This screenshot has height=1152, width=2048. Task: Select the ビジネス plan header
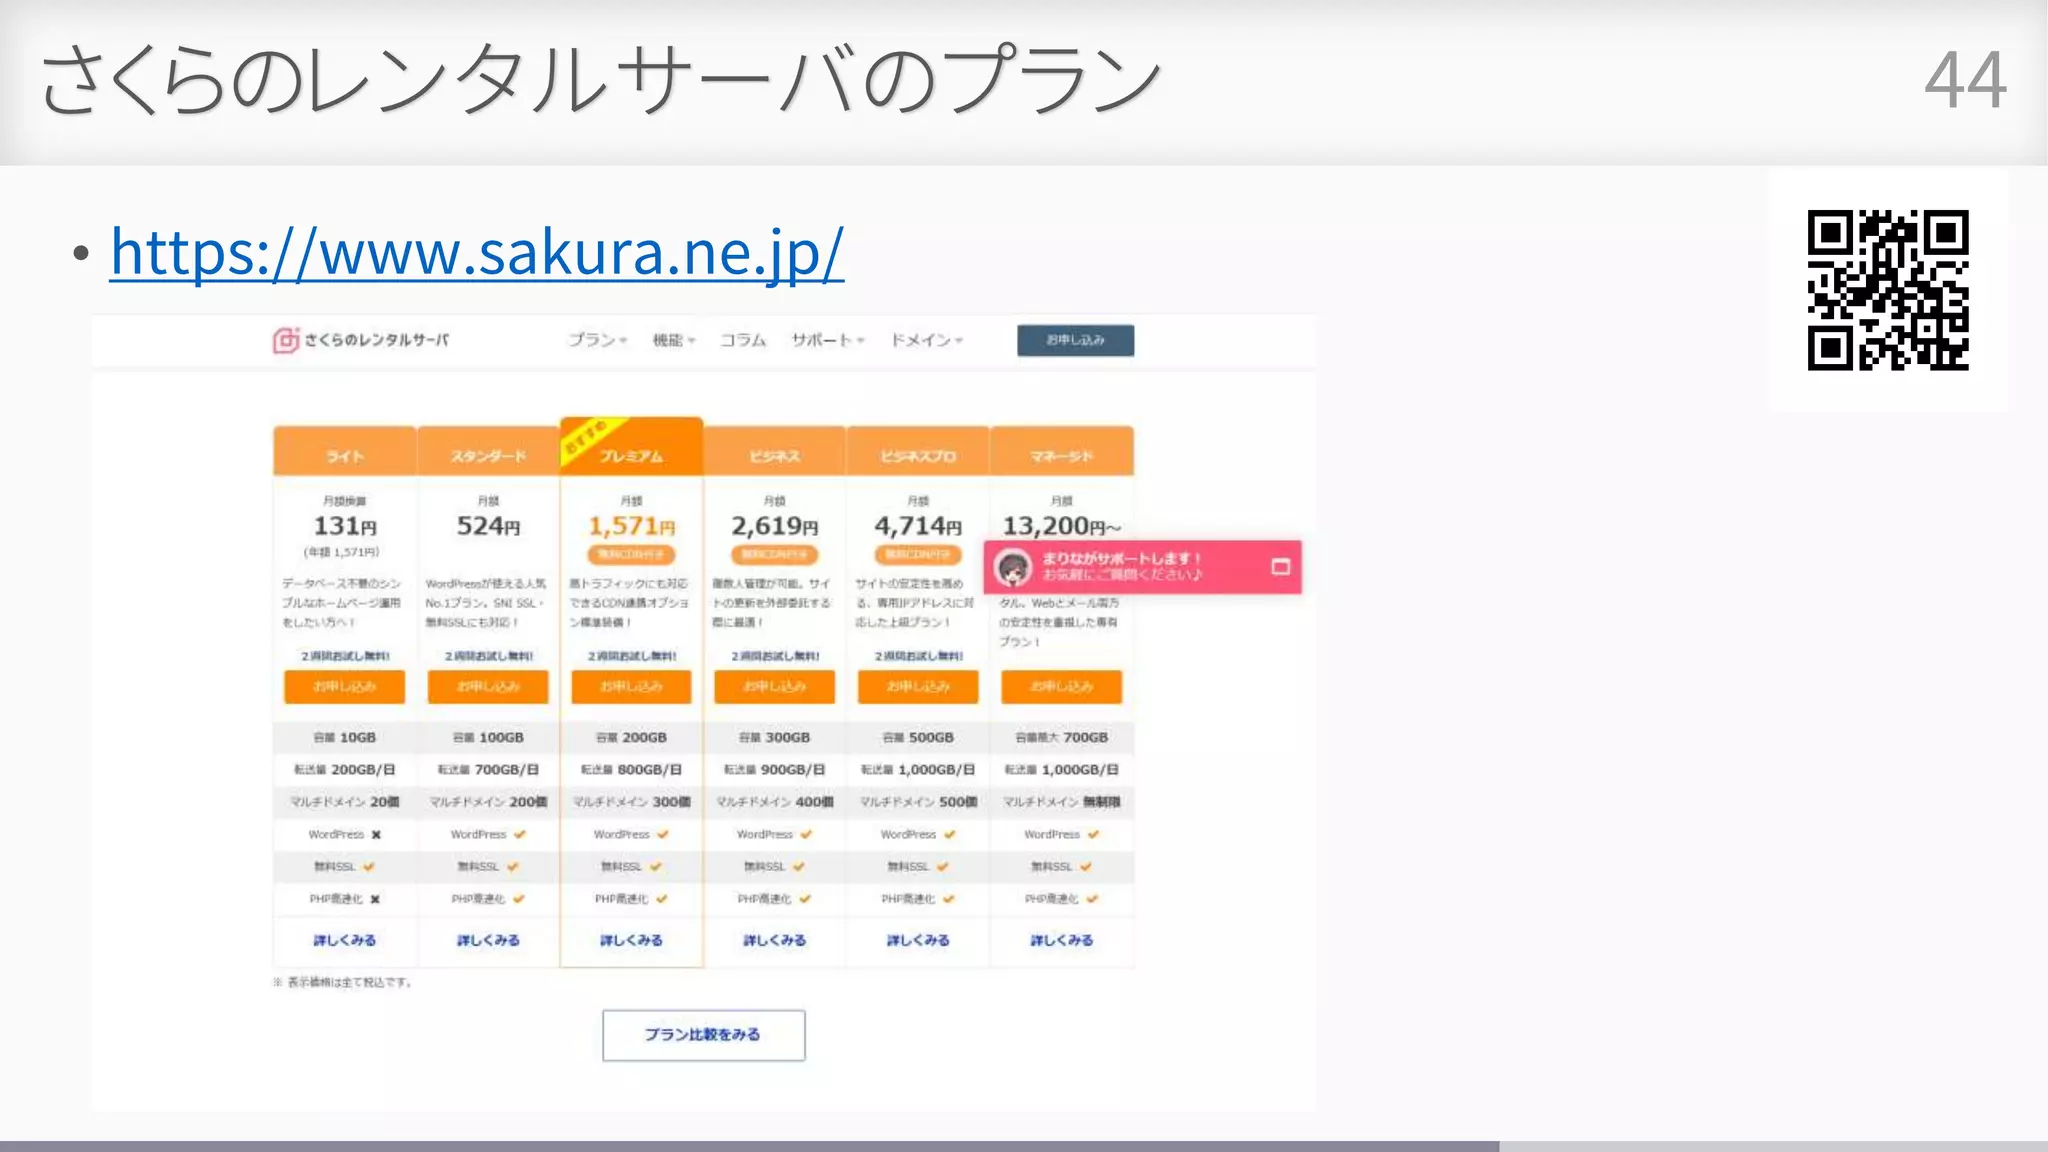pyautogui.click(x=775, y=451)
